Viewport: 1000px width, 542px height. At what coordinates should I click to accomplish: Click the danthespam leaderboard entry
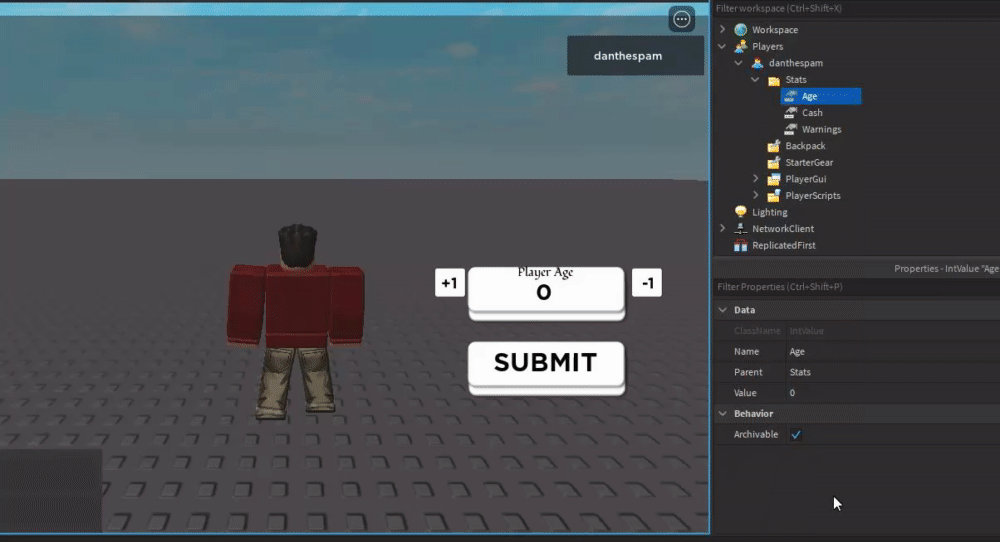click(x=635, y=55)
